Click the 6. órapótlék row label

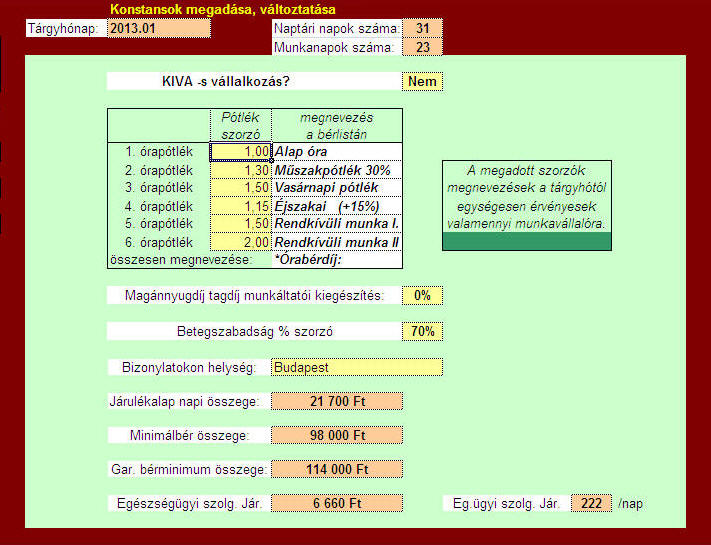coord(159,243)
